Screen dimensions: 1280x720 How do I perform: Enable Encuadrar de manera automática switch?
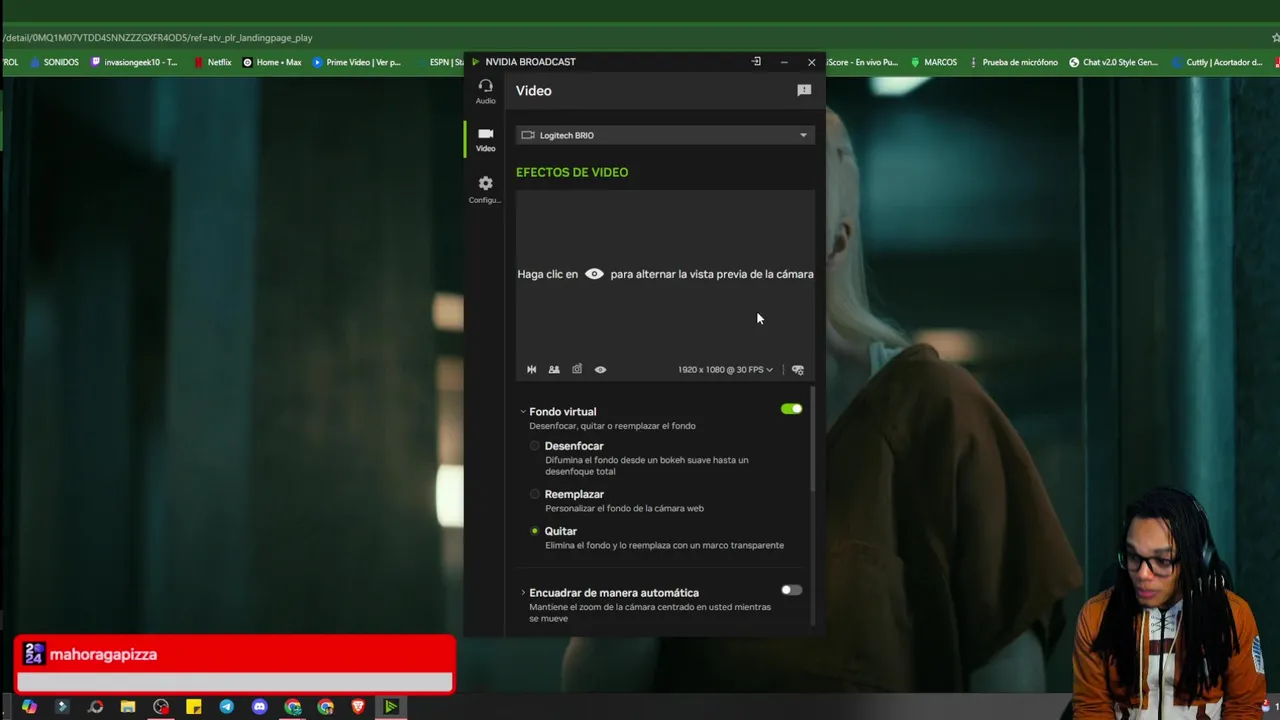pos(791,590)
